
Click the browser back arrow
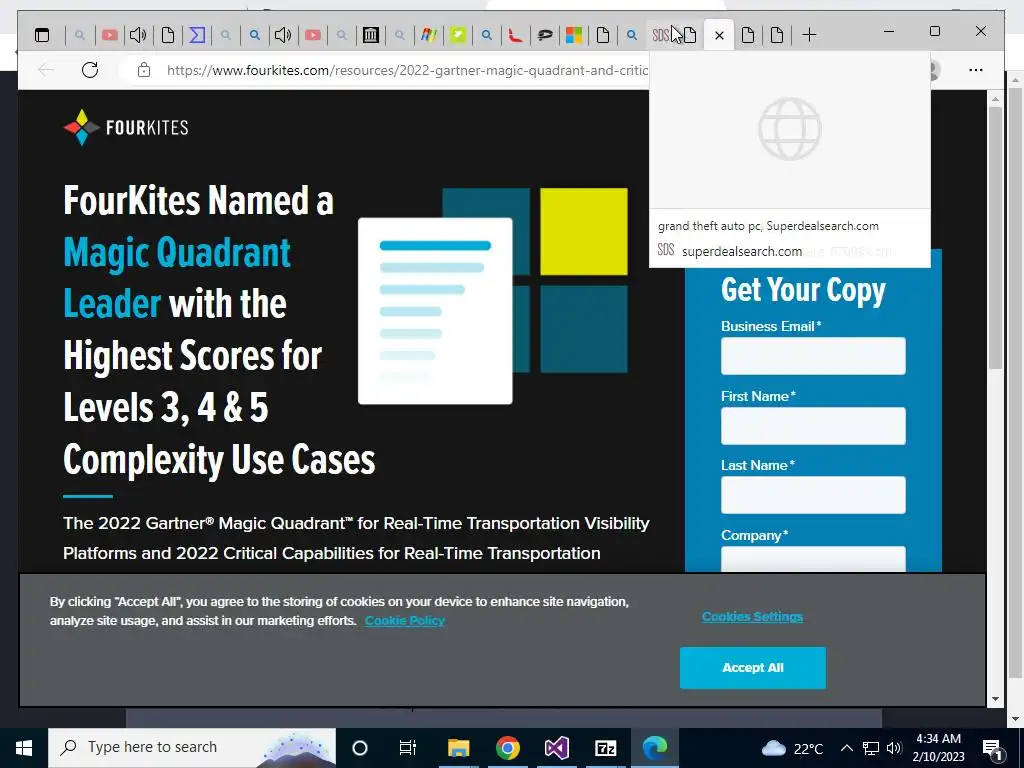coord(46,70)
